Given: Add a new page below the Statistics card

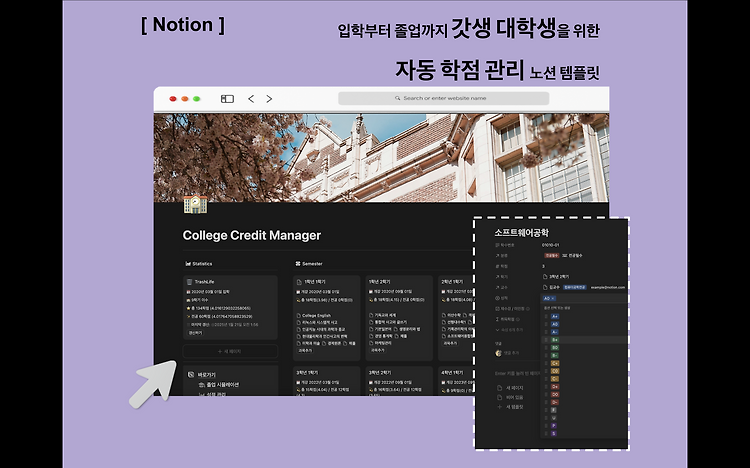Looking at the screenshot, I should tap(230, 351).
